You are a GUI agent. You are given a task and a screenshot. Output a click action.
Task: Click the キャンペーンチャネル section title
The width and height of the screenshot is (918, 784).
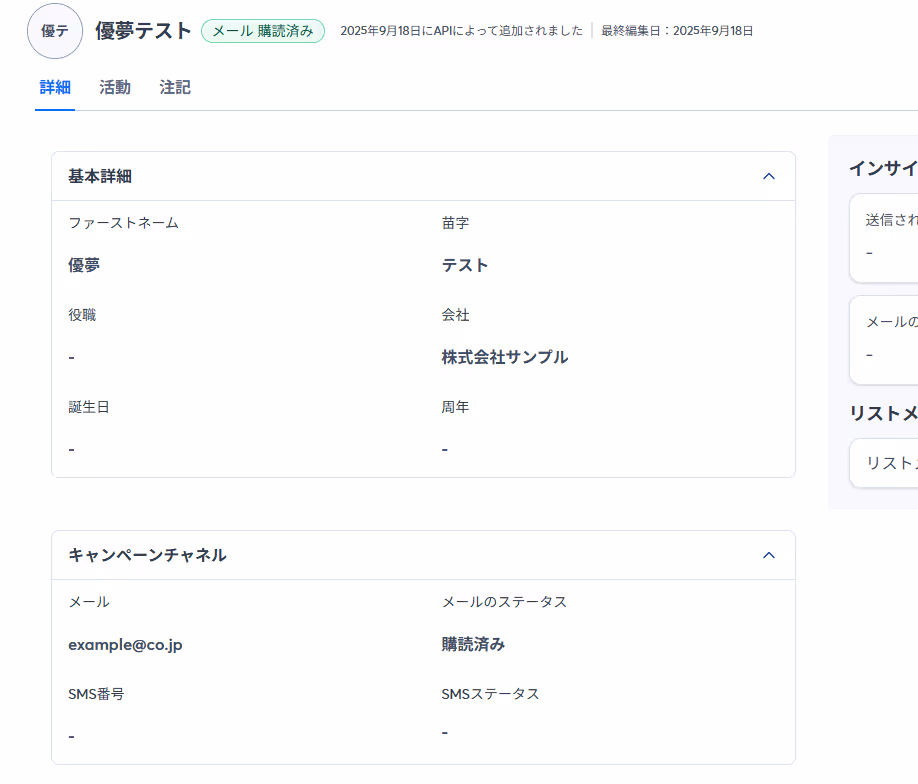coord(148,555)
